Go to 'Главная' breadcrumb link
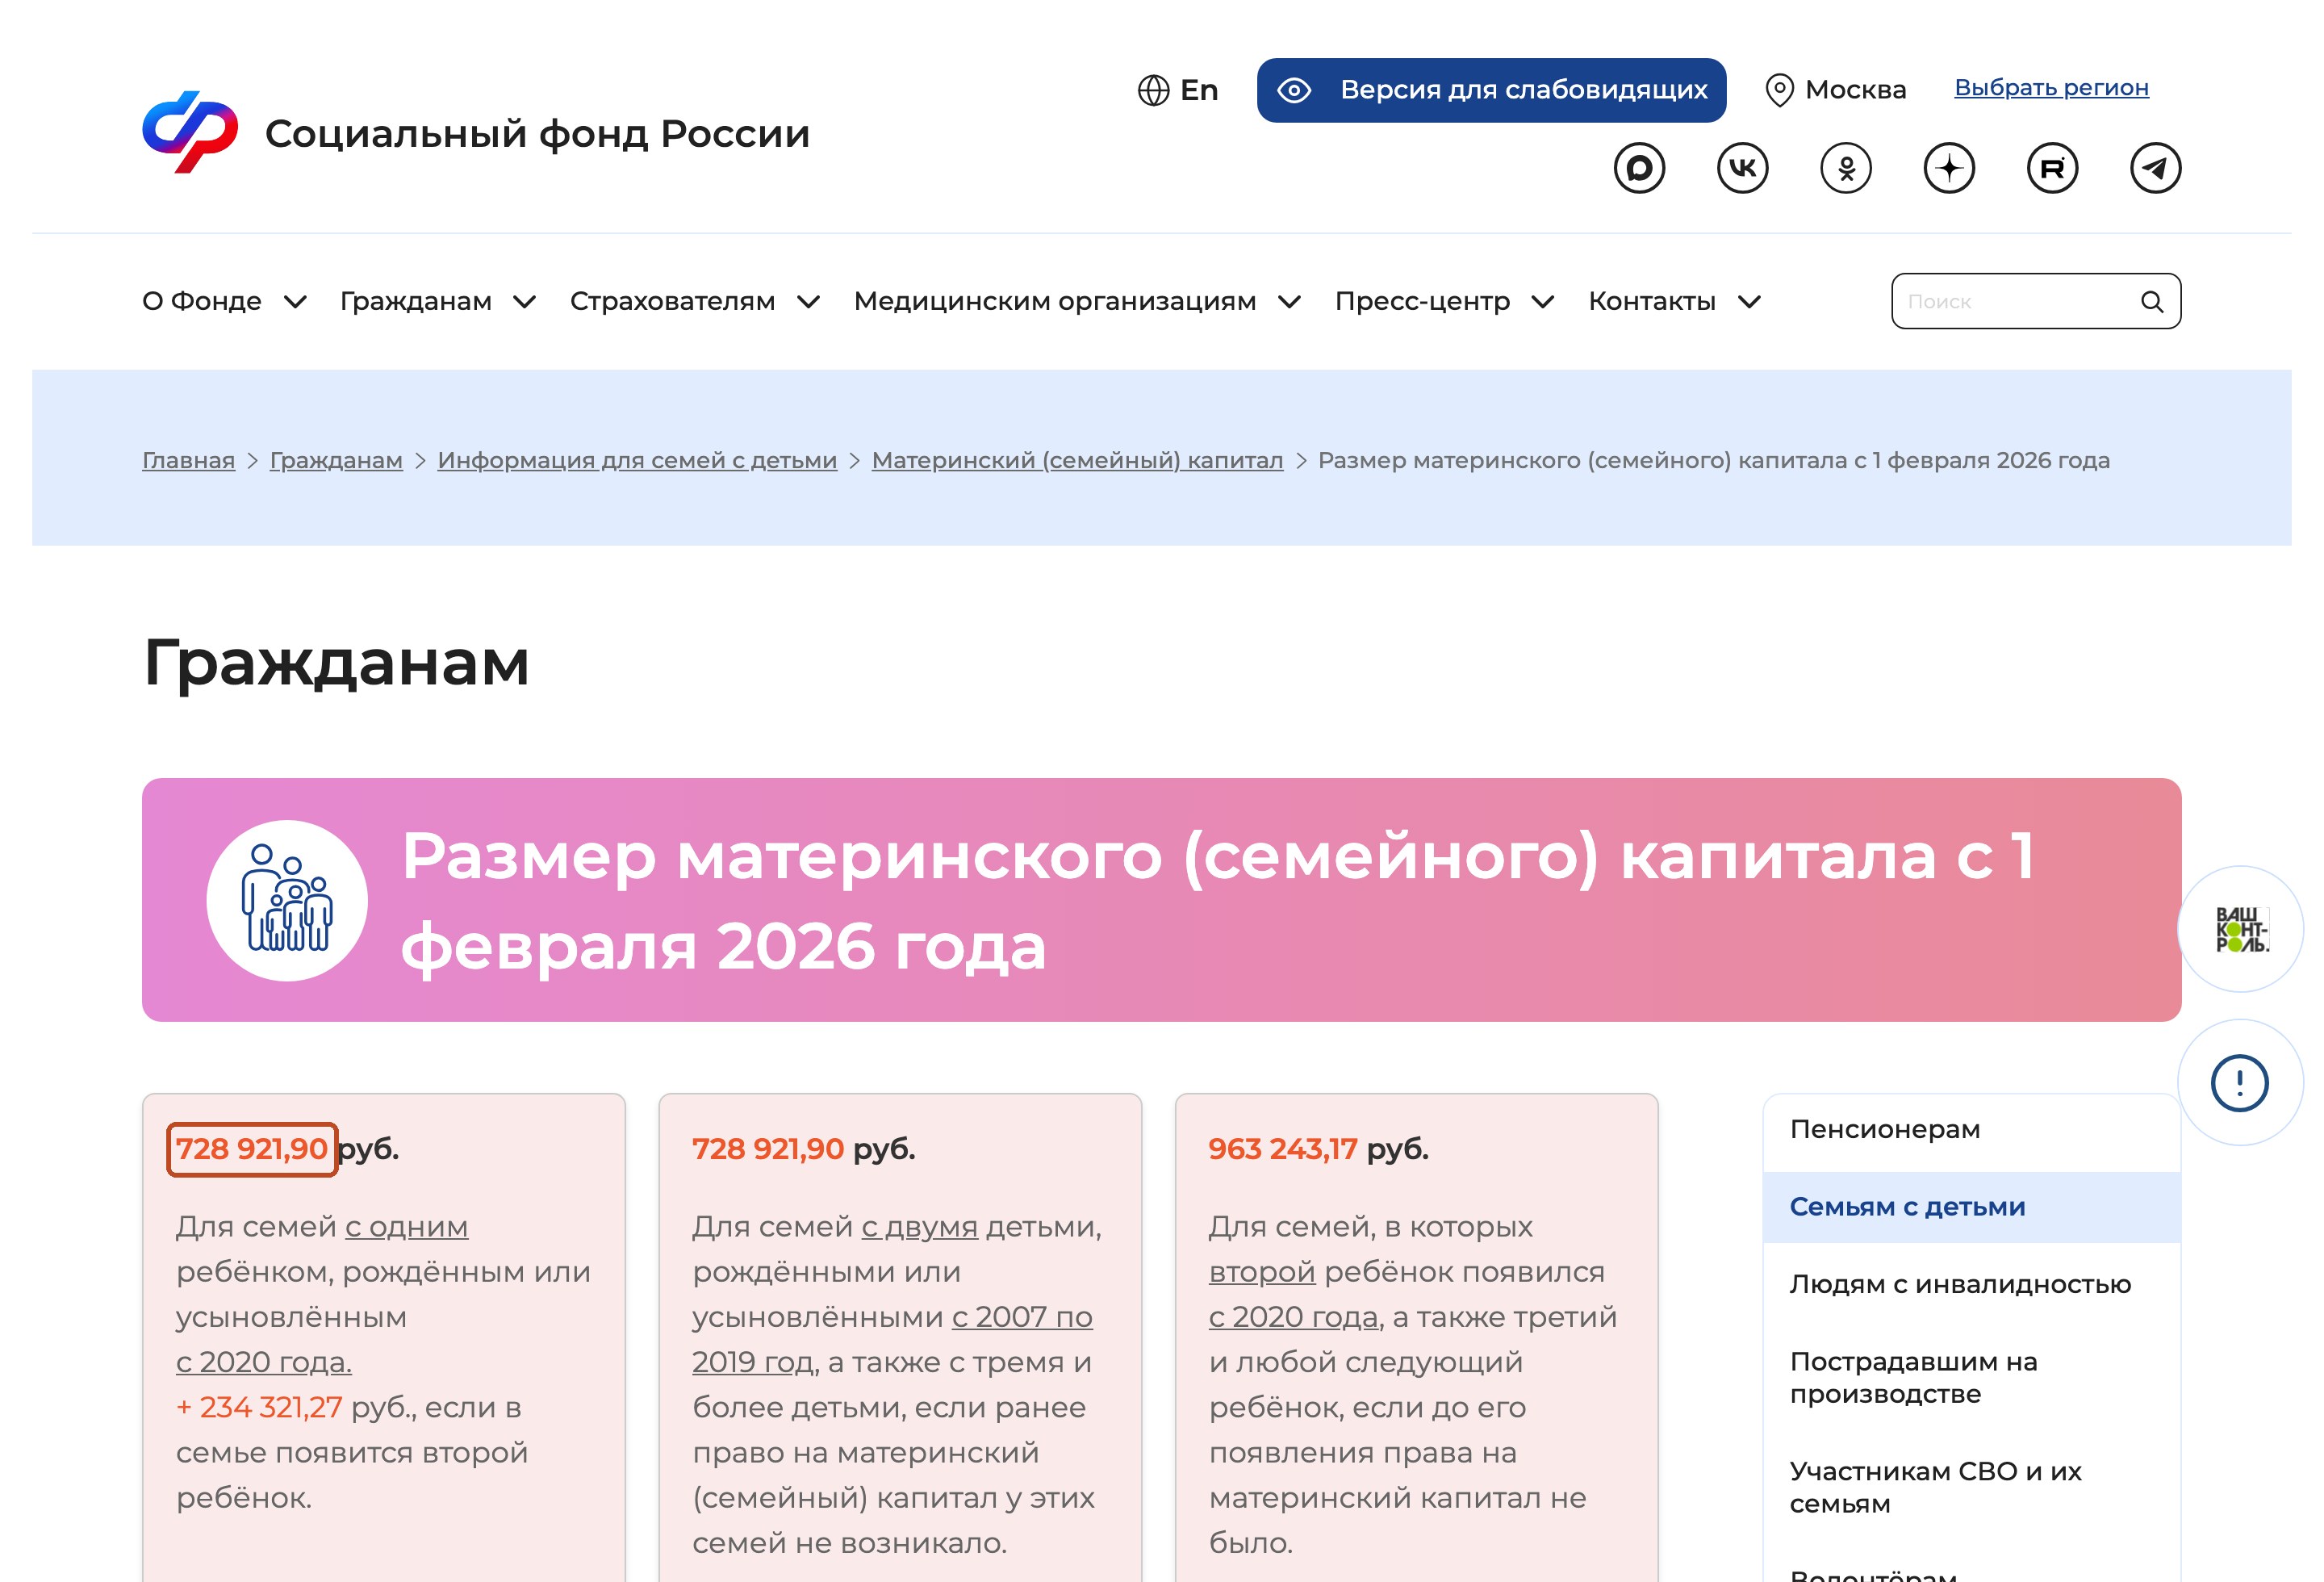This screenshot has width=2324, height=1582. click(x=188, y=461)
